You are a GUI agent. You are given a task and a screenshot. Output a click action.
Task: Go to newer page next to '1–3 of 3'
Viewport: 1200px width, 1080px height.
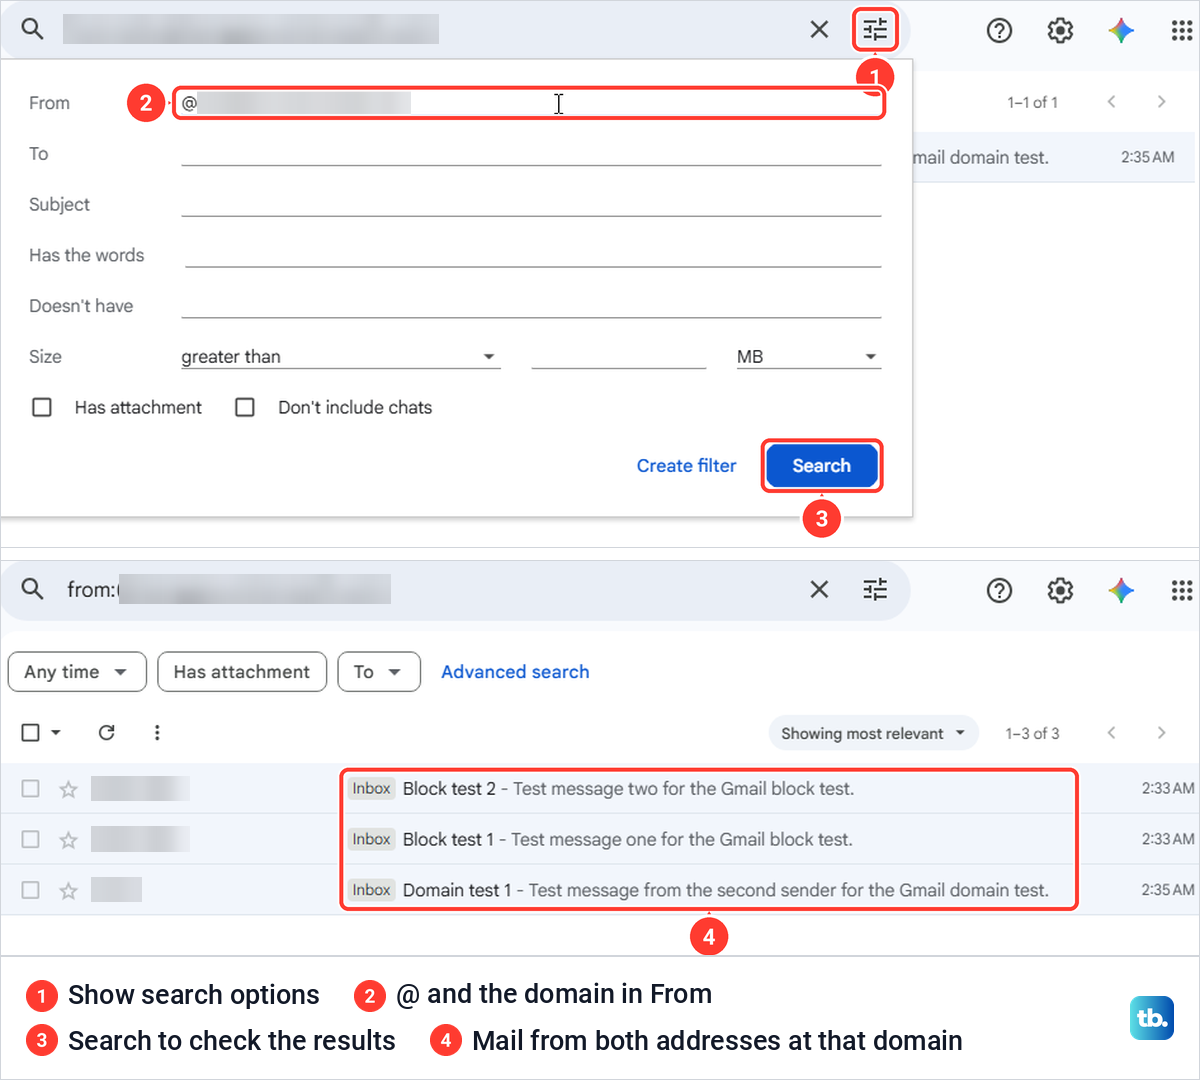(1111, 733)
